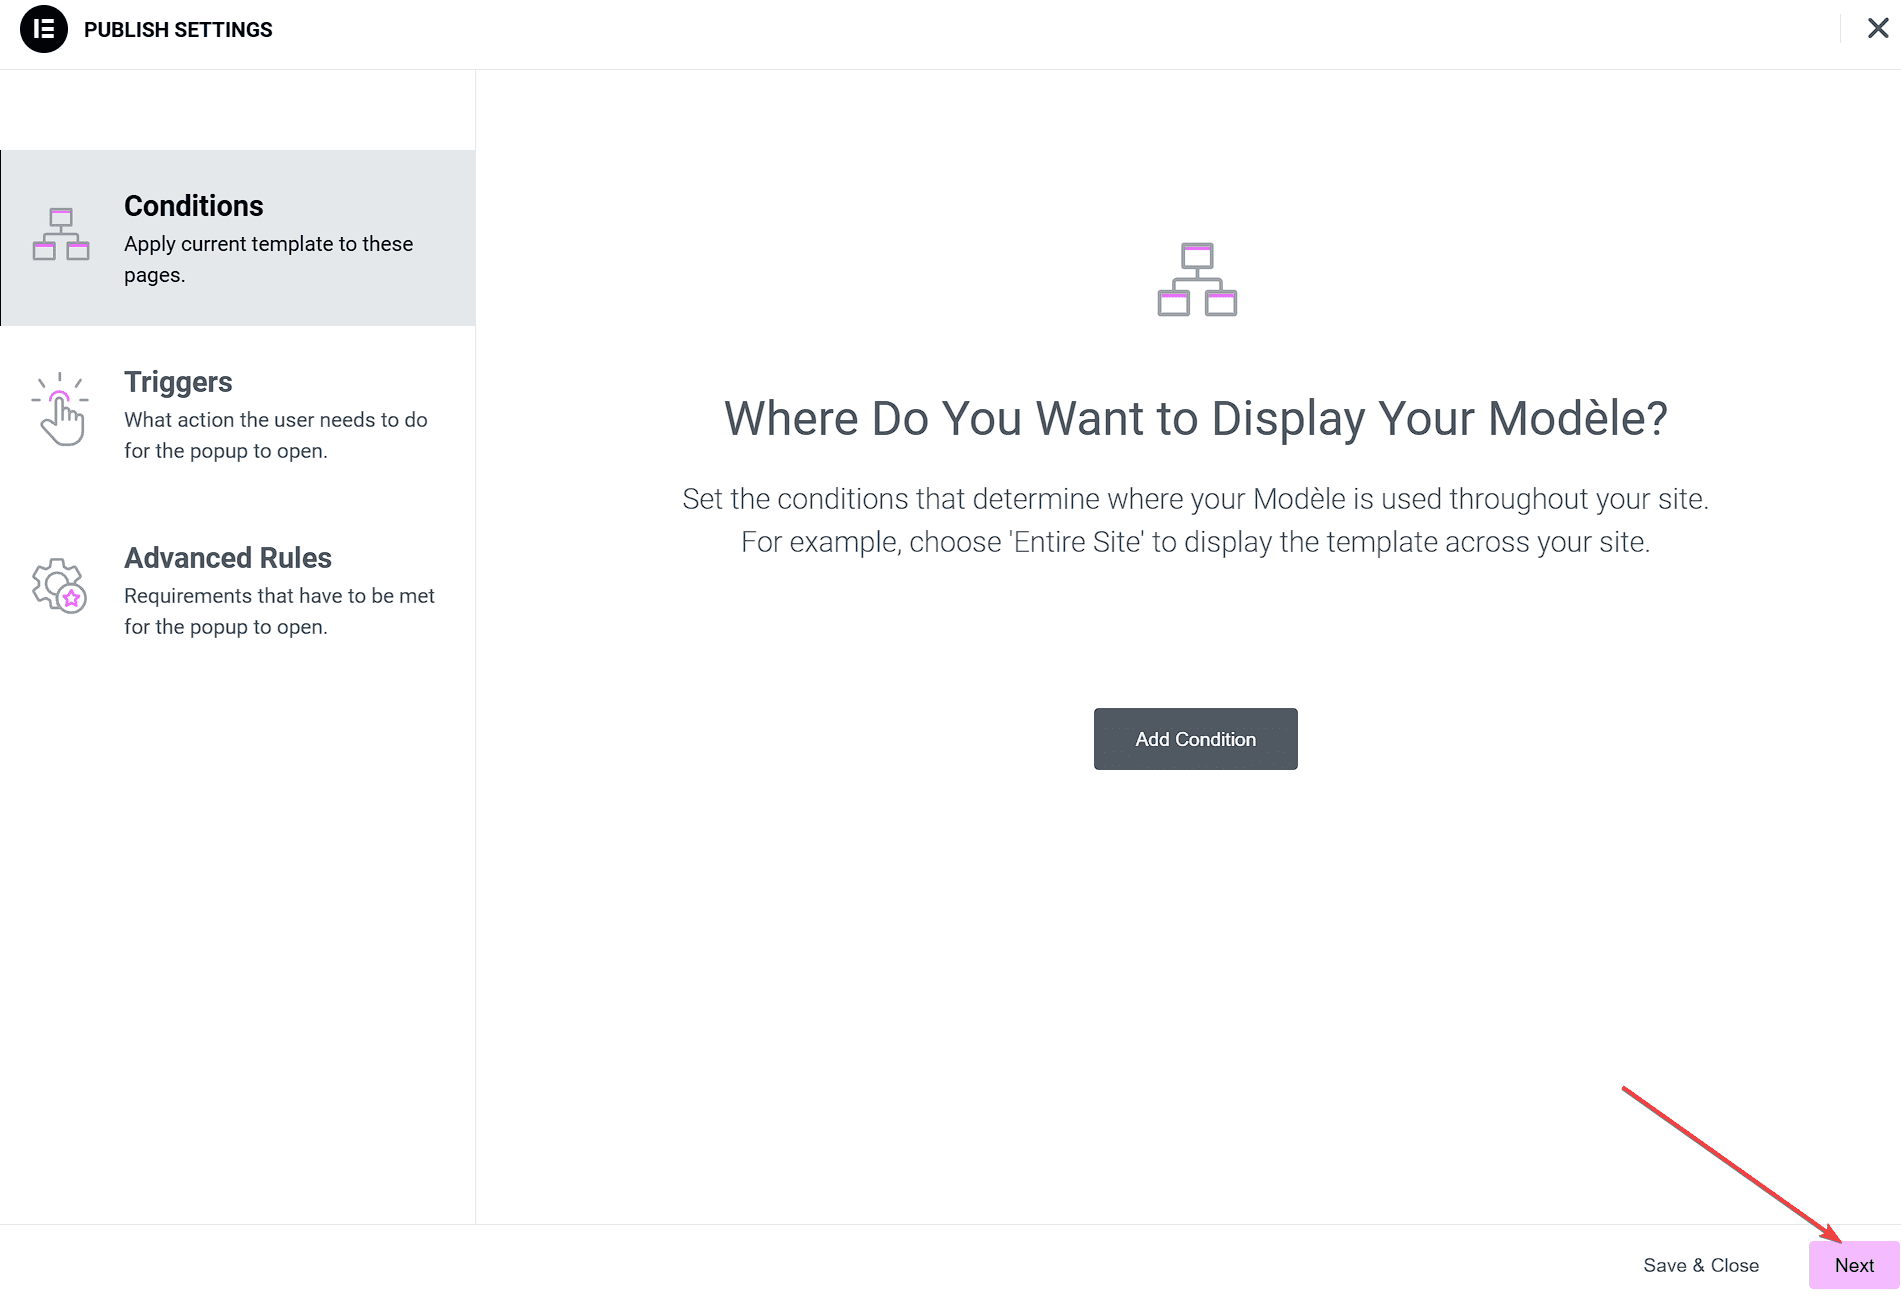The width and height of the screenshot is (1901, 1302).
Task: Click the Advanced Rules gear icon
Action: pyautogui.click(x=60, y=586)
